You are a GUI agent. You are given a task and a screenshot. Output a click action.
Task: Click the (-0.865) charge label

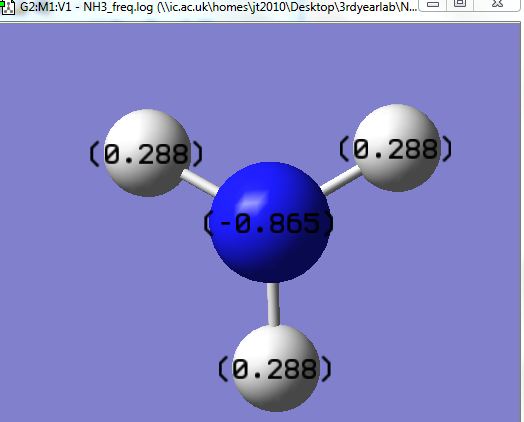pyautogui.click(x=269, y=223)
